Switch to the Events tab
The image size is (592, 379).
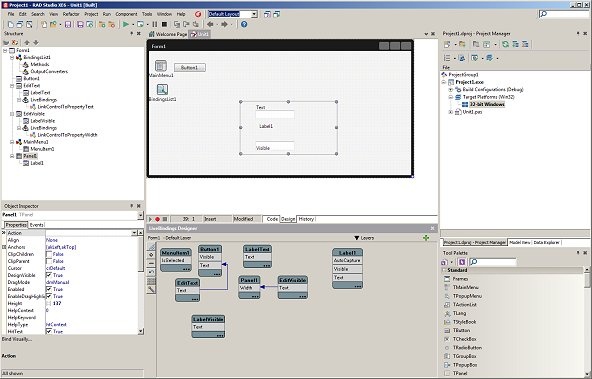[37, 225]
